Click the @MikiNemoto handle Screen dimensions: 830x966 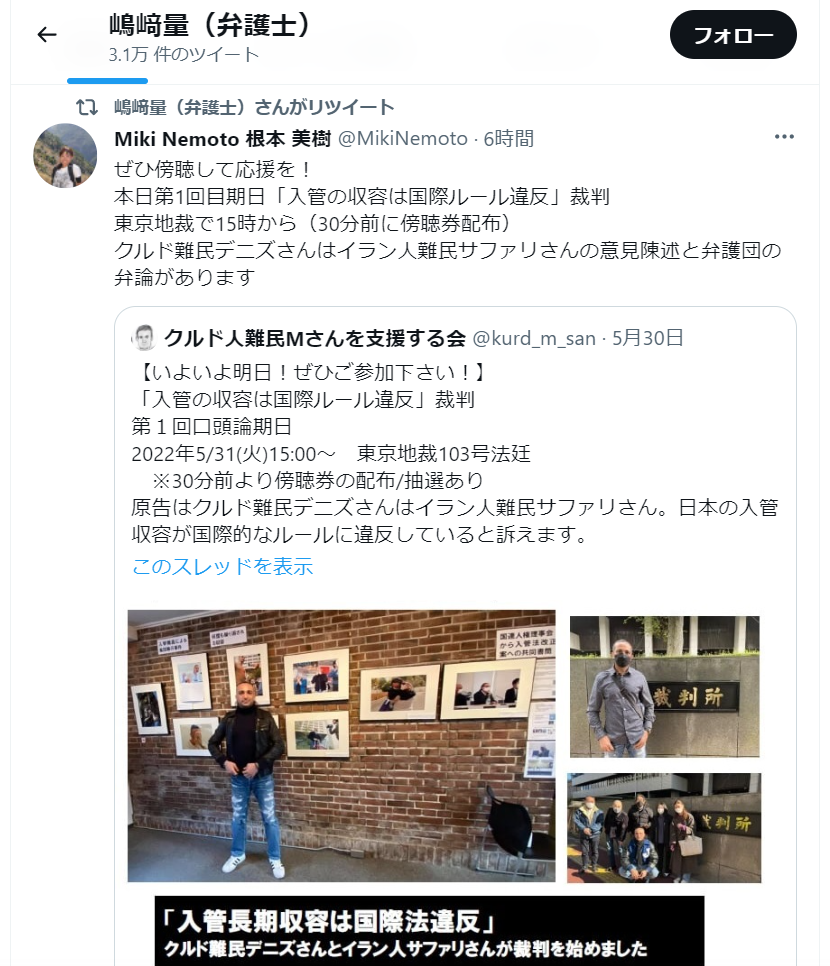[403, 139]
